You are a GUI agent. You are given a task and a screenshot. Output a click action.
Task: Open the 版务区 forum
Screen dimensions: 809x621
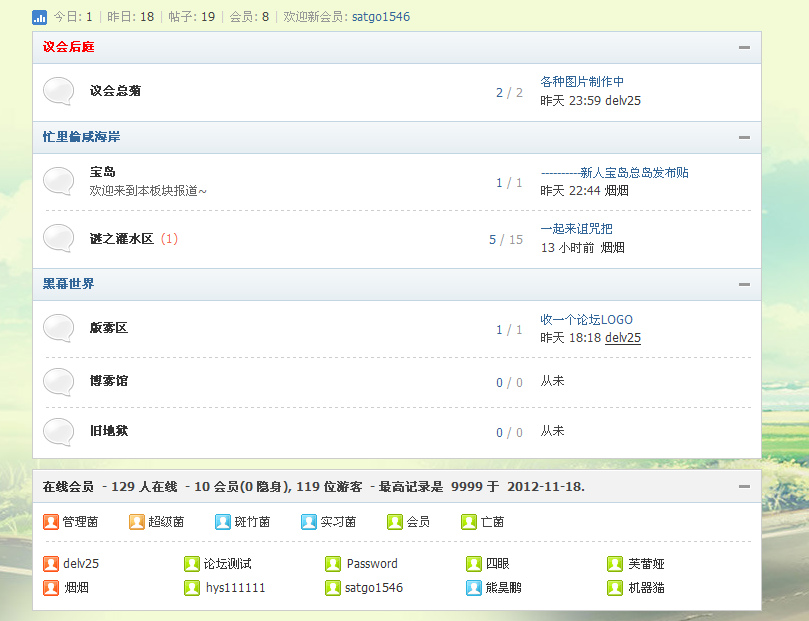(x=109, y=328)
